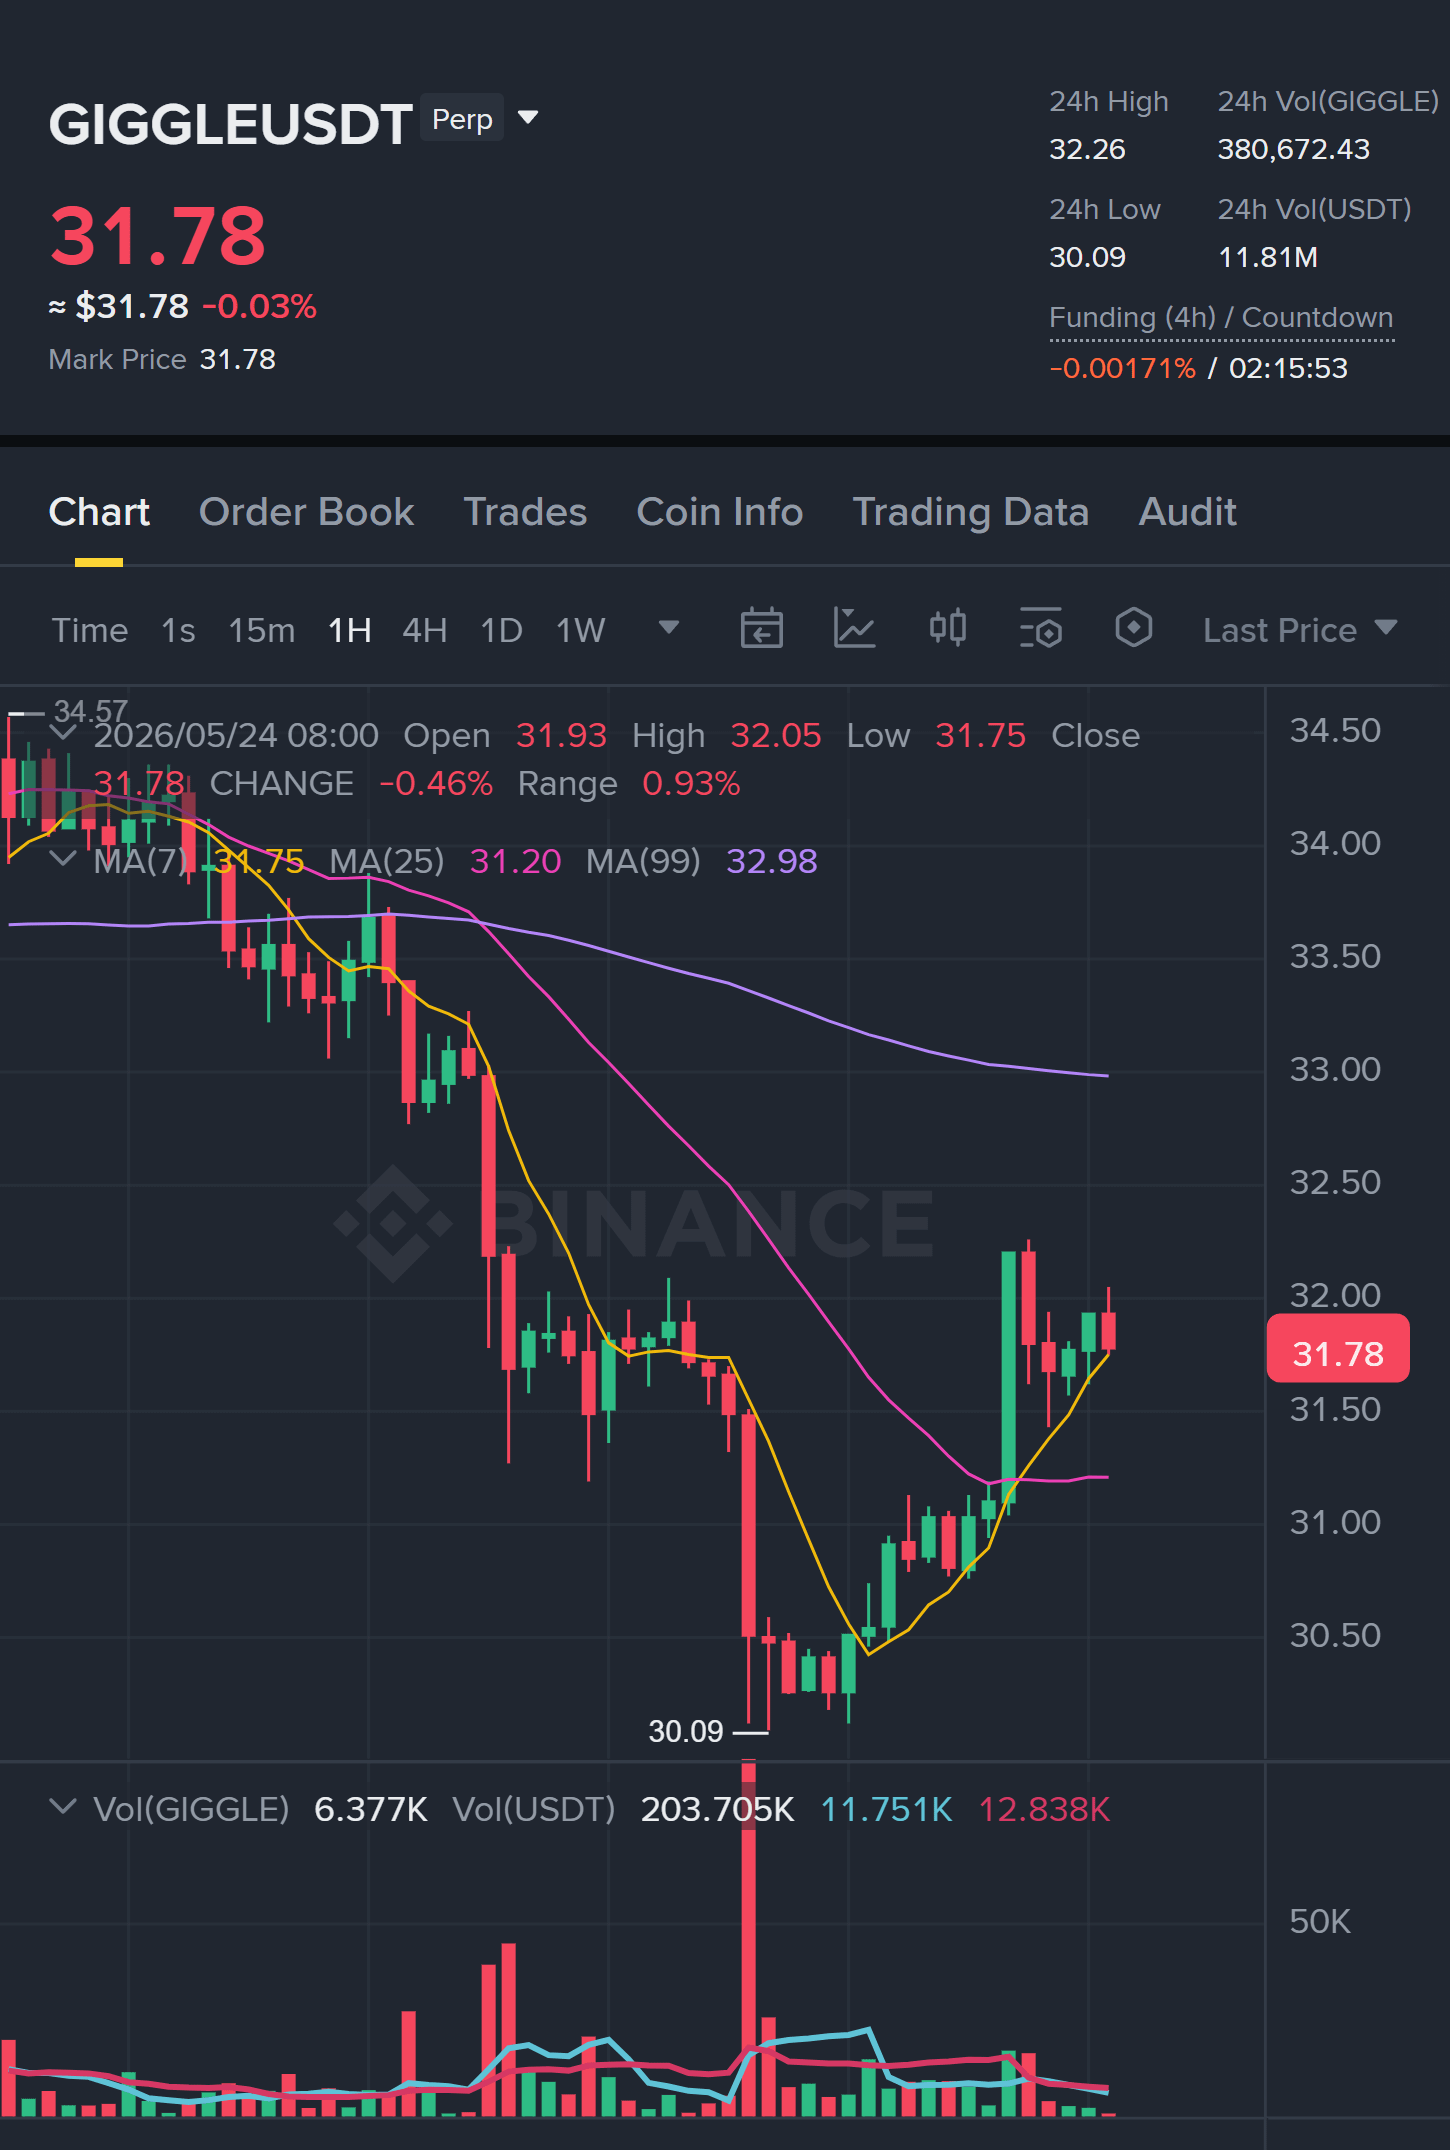Tap Mark Price 31.78 text
Screen dimensions: 1450x2150
point(162,359)
